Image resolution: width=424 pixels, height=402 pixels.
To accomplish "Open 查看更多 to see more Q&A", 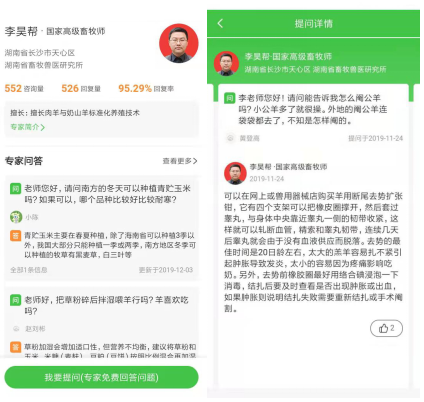I will pyautogui.click(x=180, y=161).
